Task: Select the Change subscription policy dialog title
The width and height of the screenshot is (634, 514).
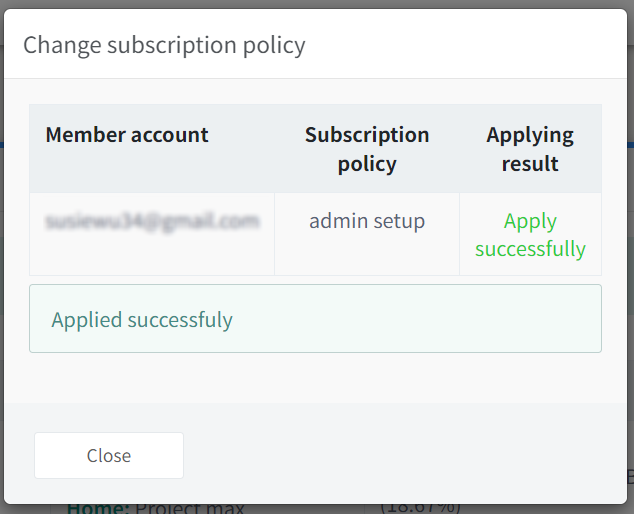Action: [164, 45]
